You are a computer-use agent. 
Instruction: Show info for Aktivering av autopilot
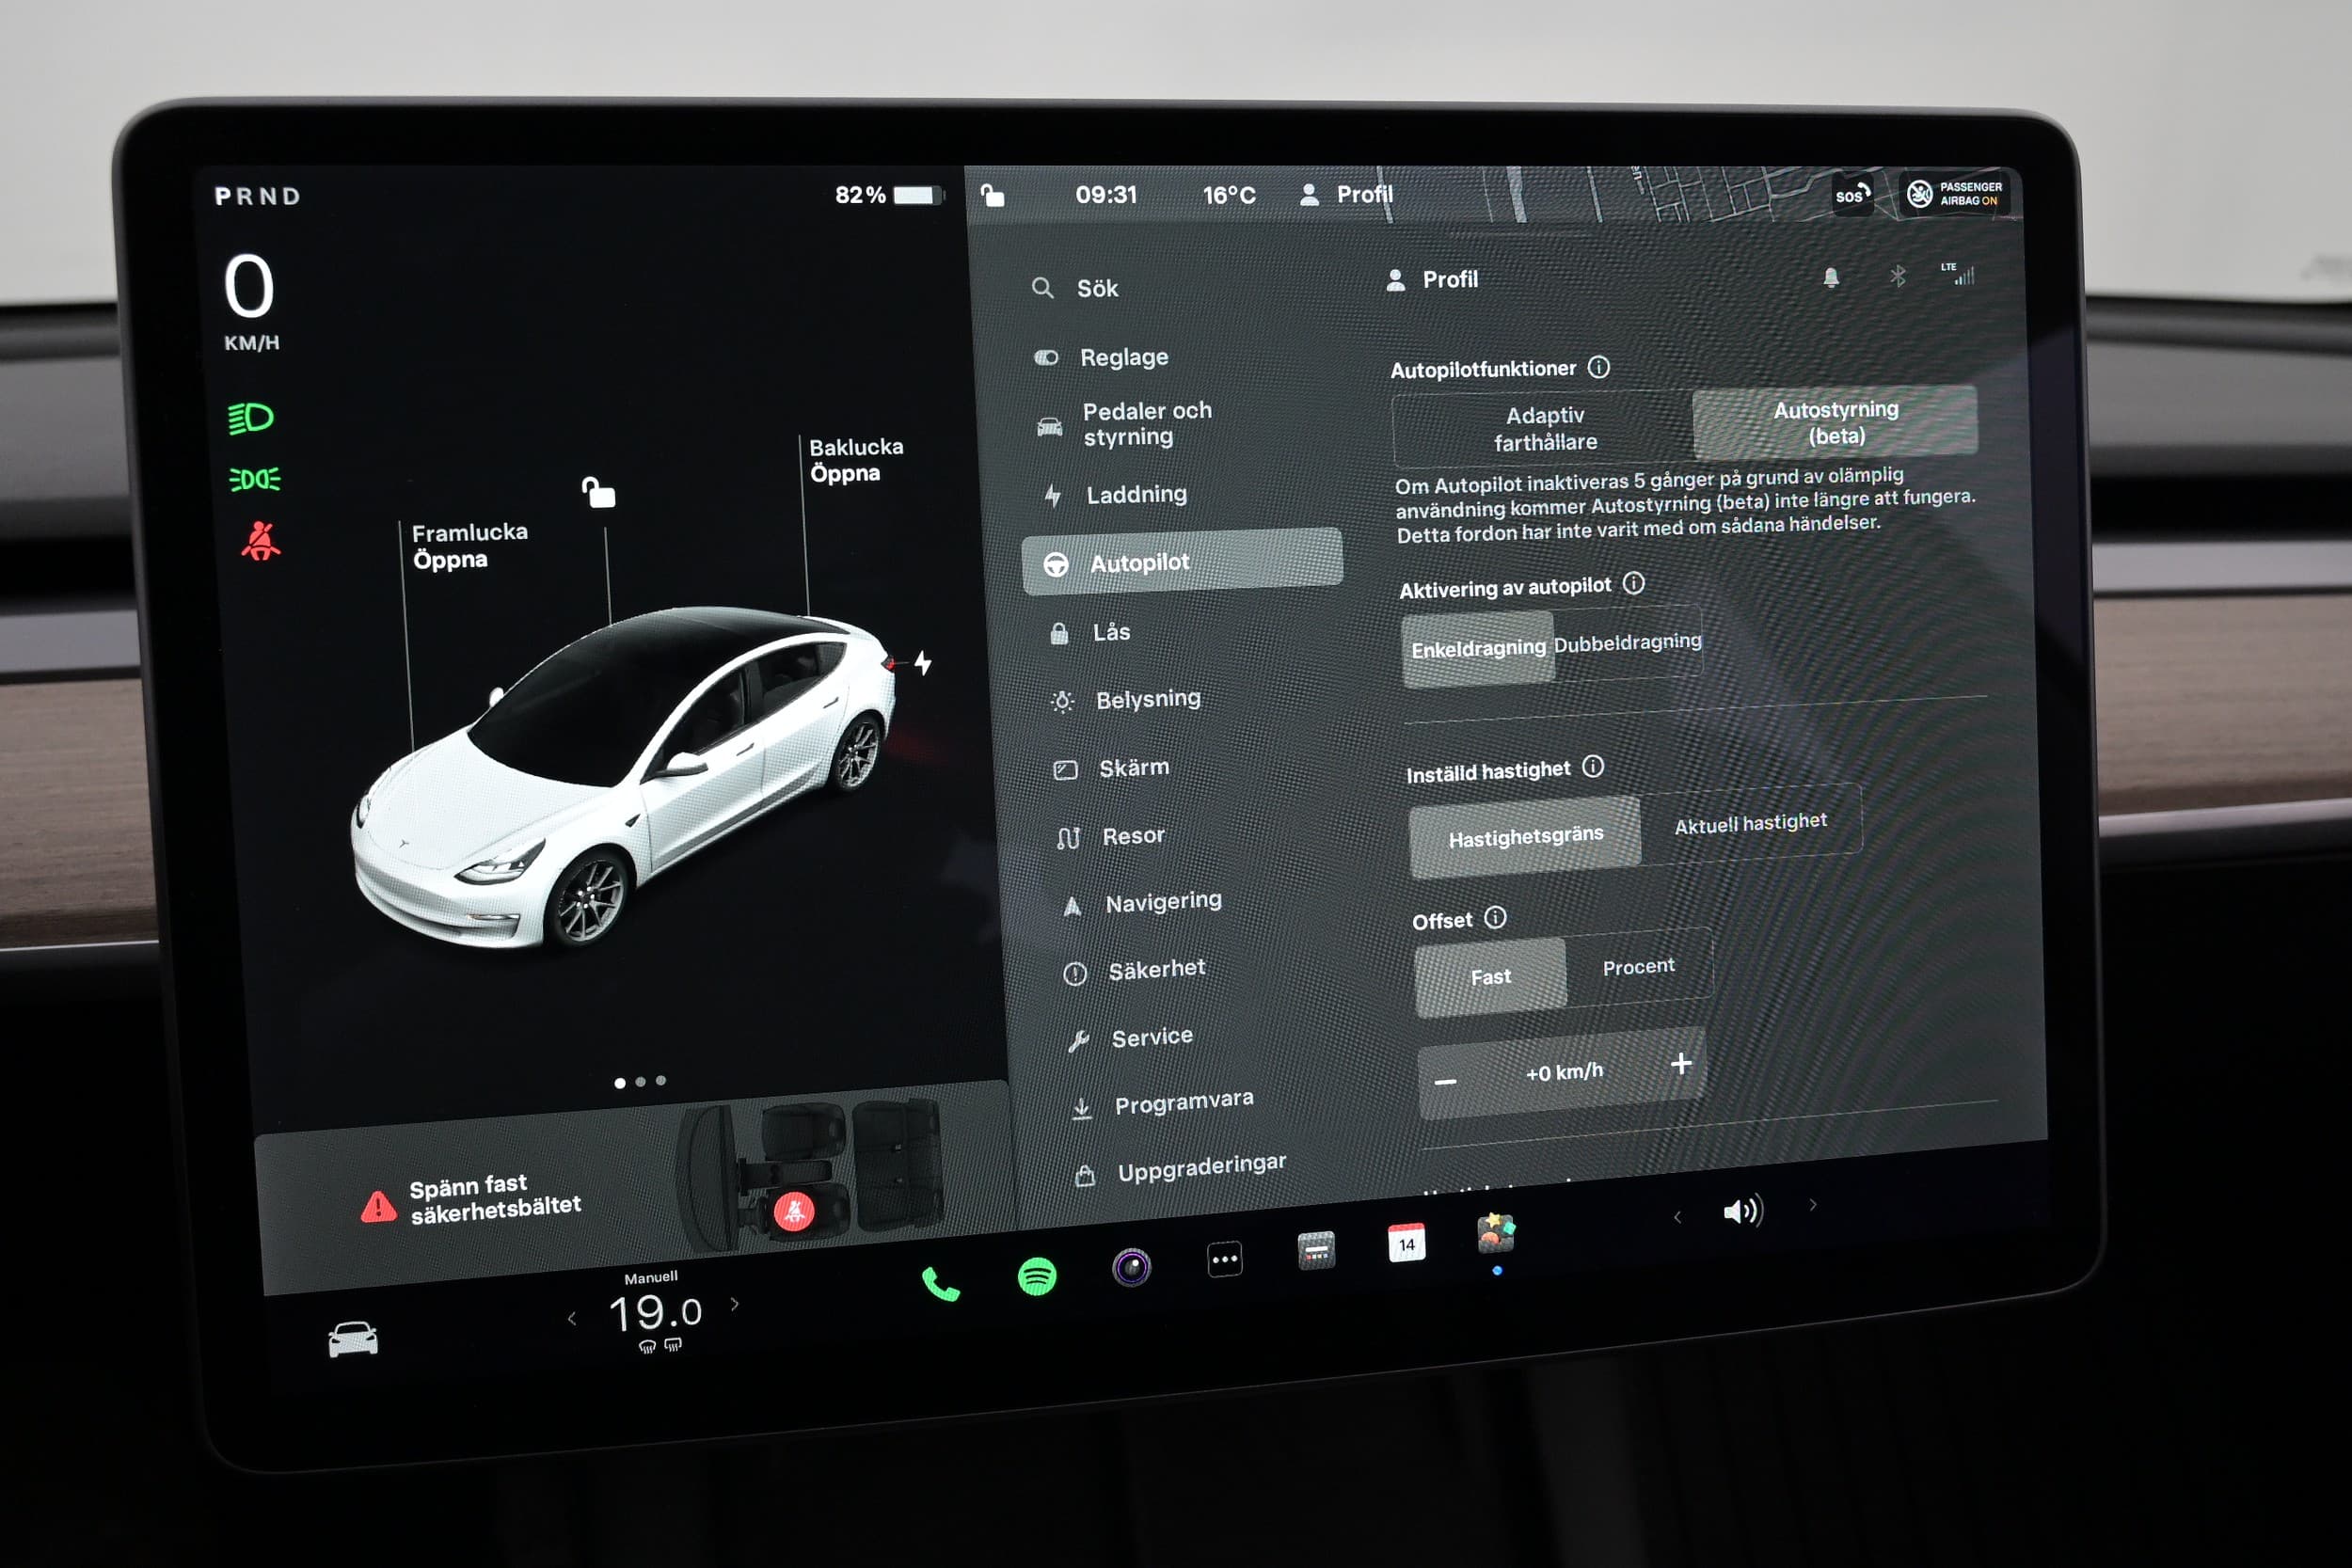[x=1633, y=583]
